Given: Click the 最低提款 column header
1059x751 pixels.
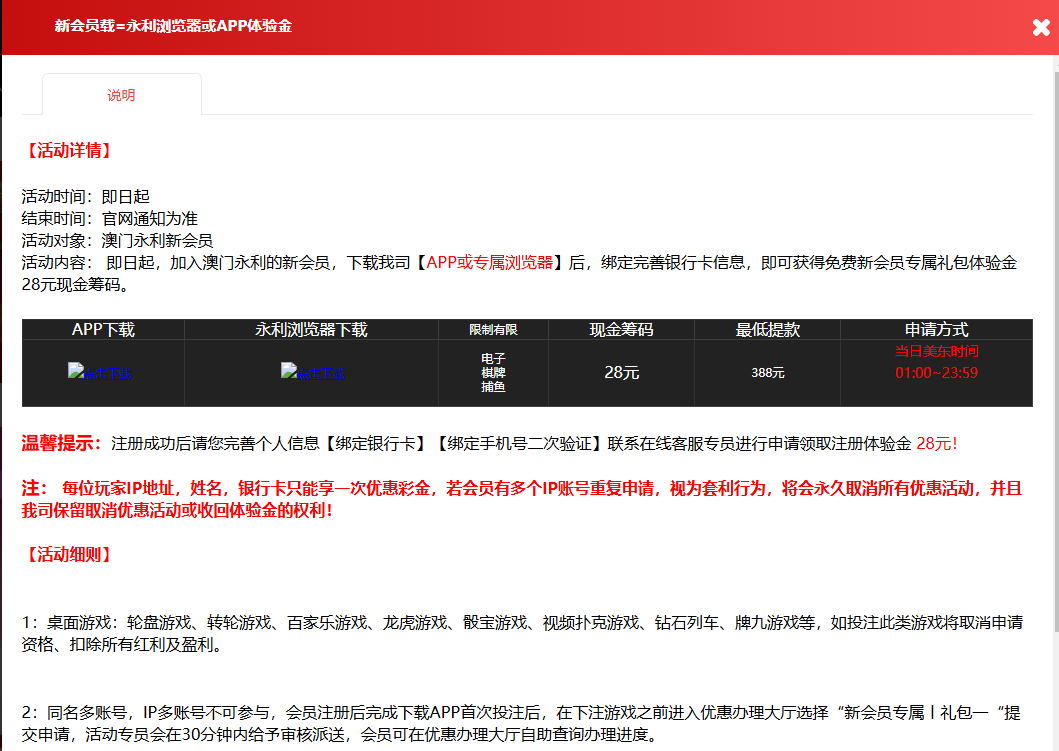Looking at the screenshot, I should coord(768,329).
